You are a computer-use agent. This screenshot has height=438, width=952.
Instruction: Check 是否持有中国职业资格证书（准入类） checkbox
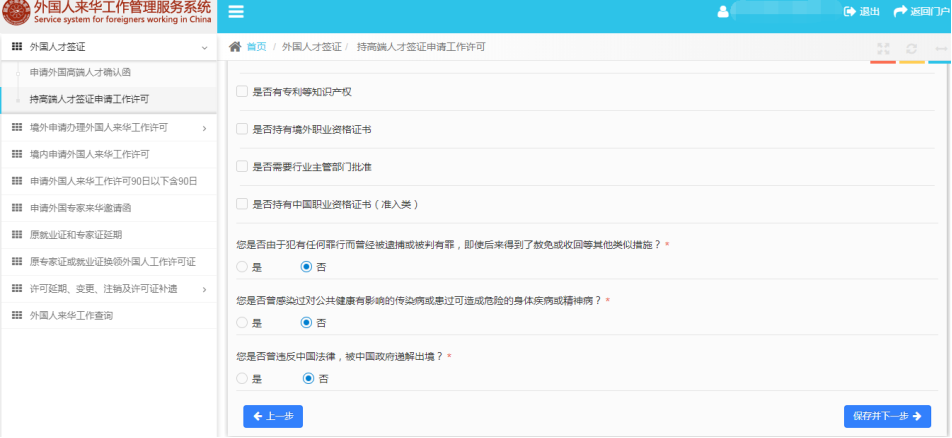click(242, 204)
